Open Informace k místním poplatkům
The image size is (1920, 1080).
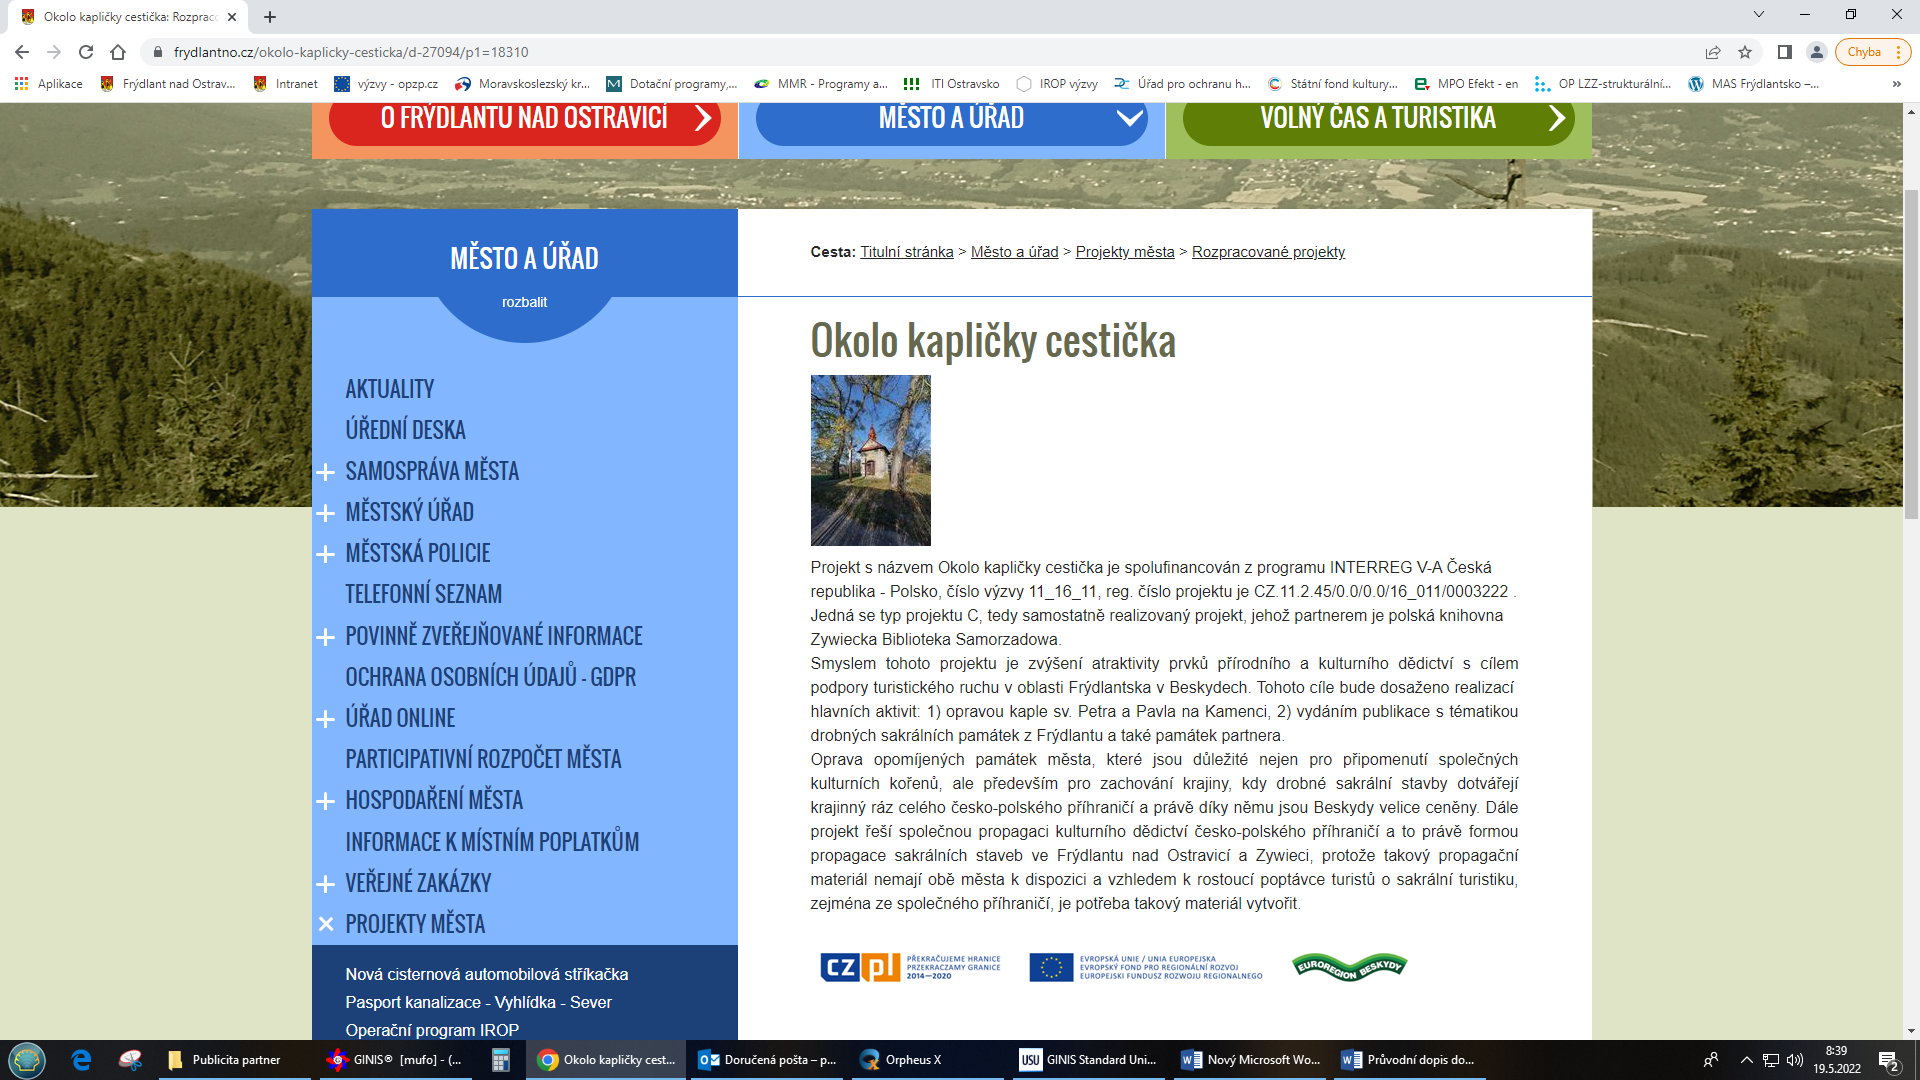pos(493,842)
